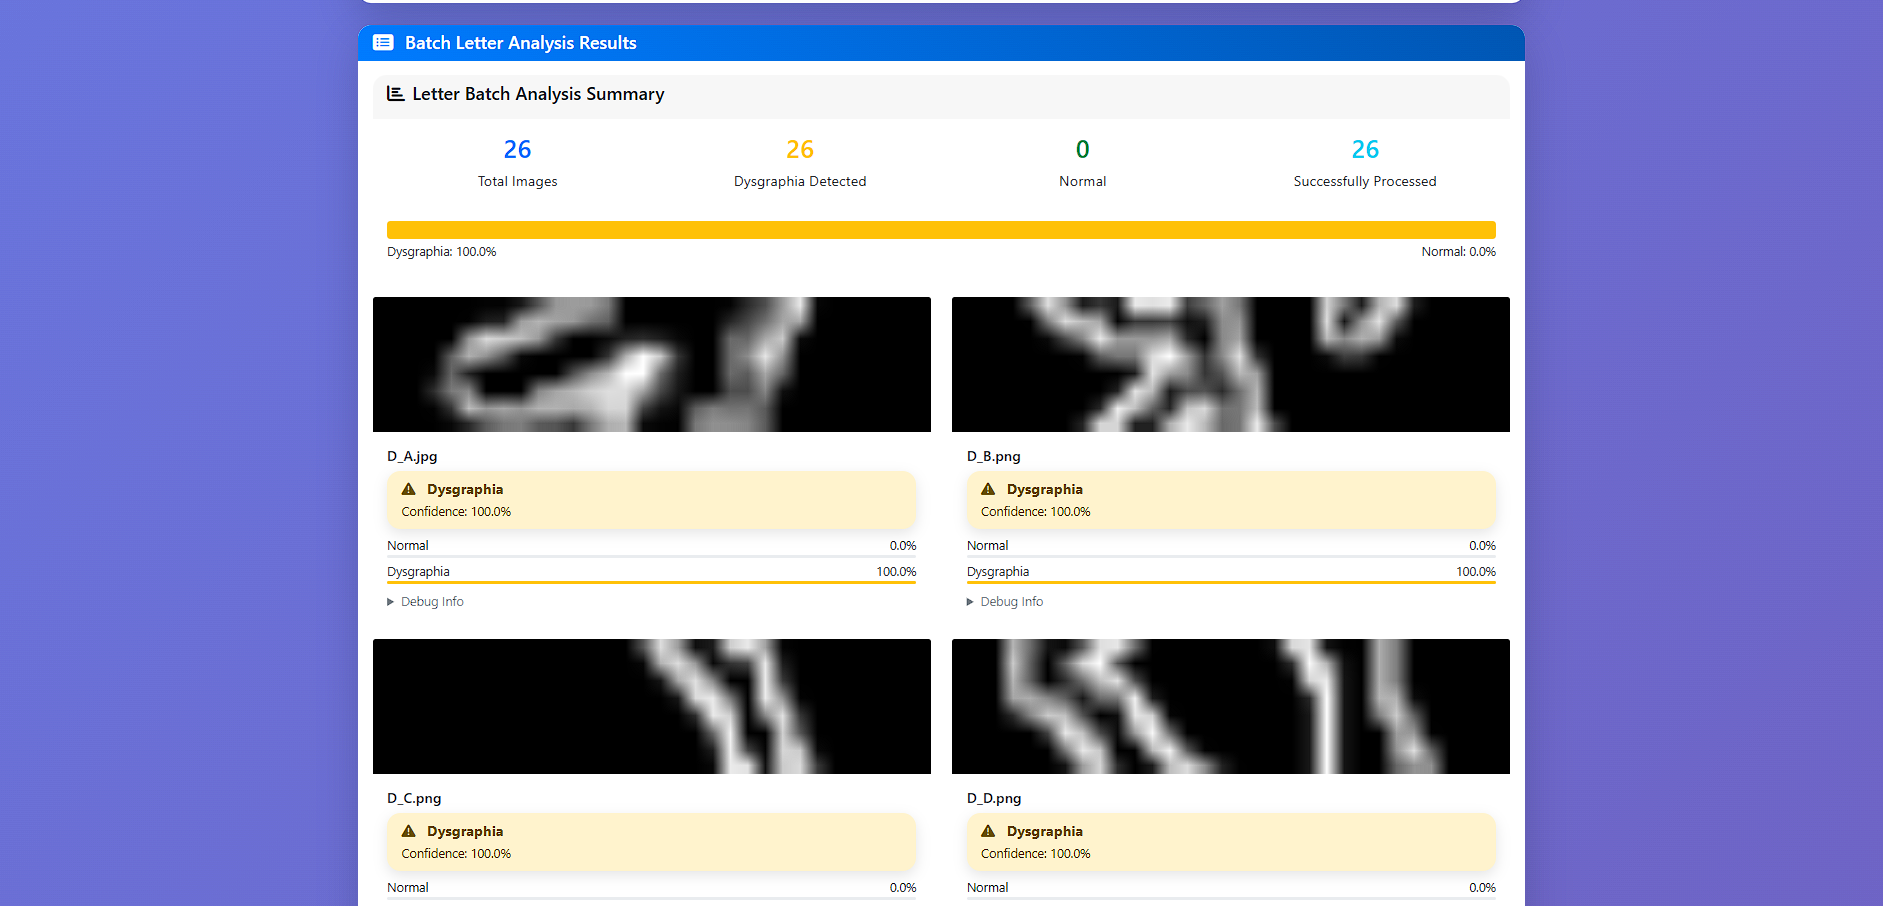This screenshot has width=1883, height=906.
Task: Open the D_C.png handwriting thumbnail
Action: (652, 706)
